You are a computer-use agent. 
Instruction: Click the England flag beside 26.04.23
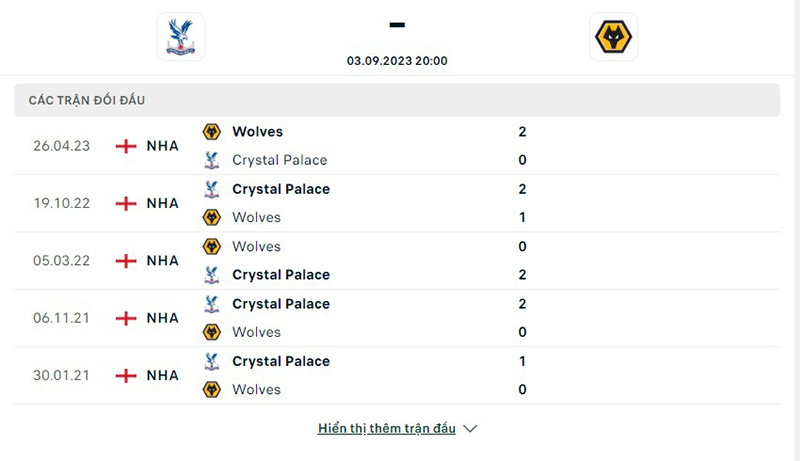point(126,146)
